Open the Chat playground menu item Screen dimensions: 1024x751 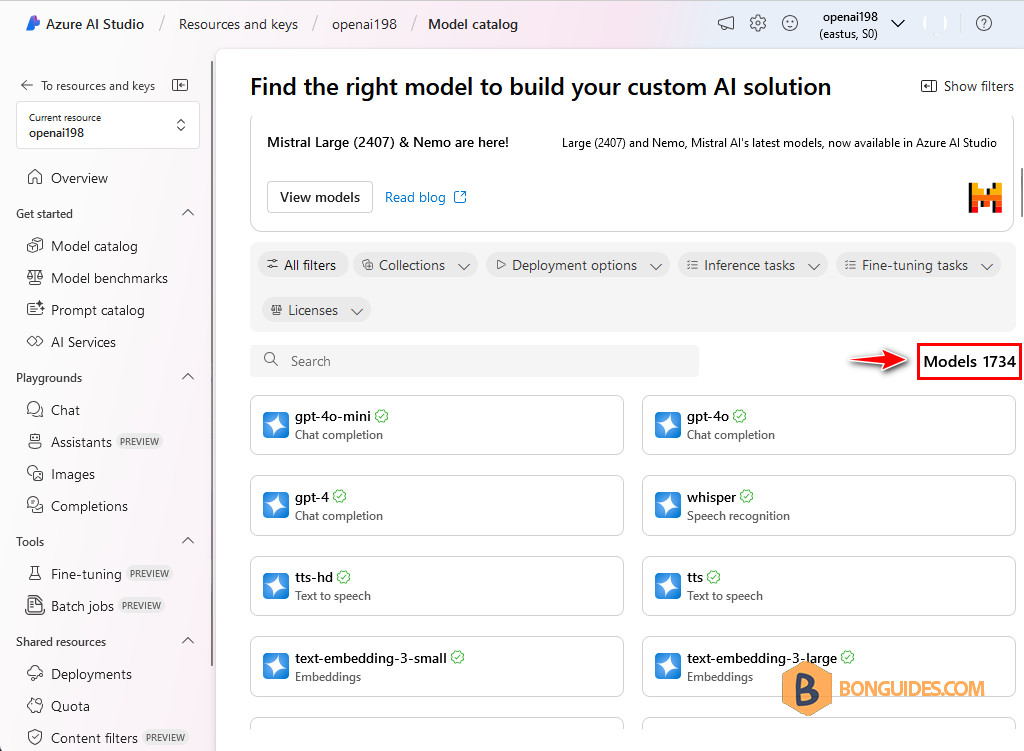65,410
